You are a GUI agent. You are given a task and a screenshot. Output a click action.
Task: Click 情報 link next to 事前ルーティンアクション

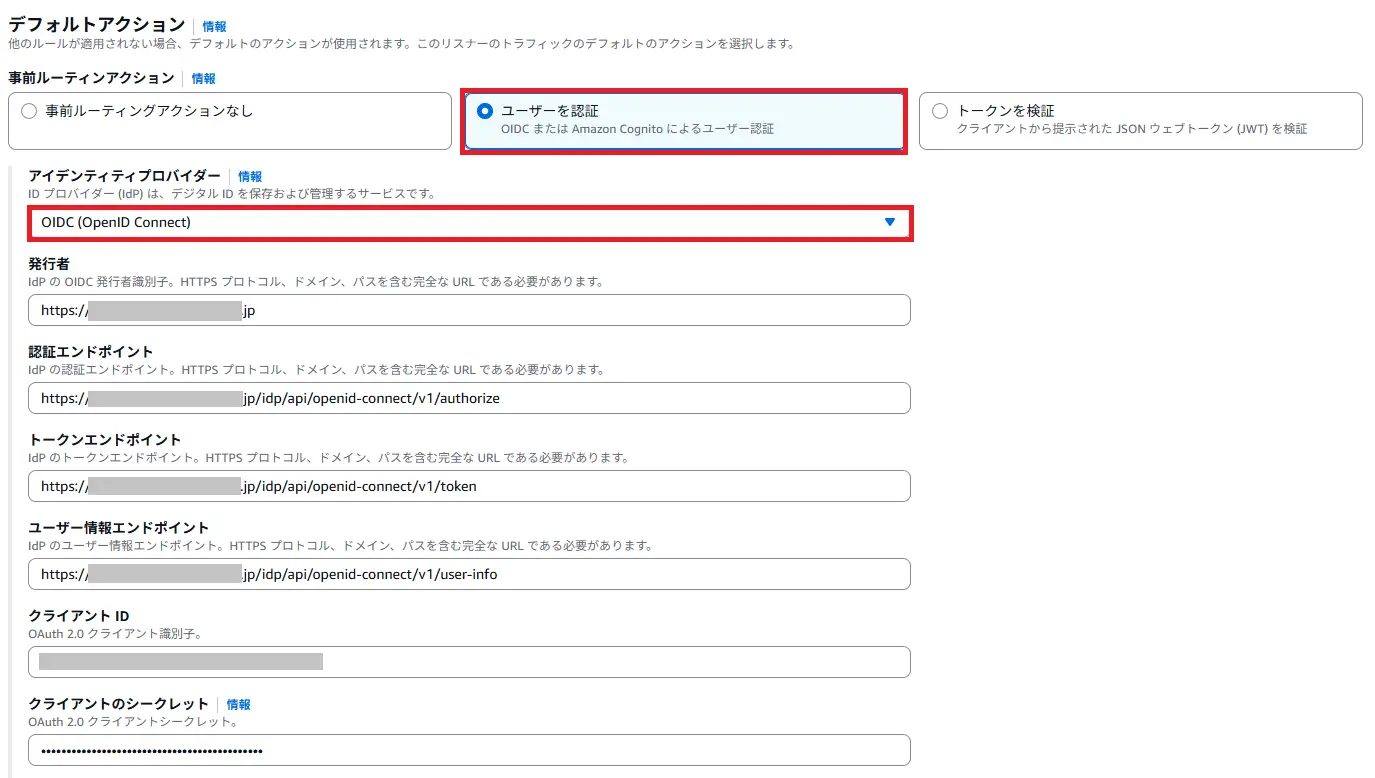coord(203,78)
